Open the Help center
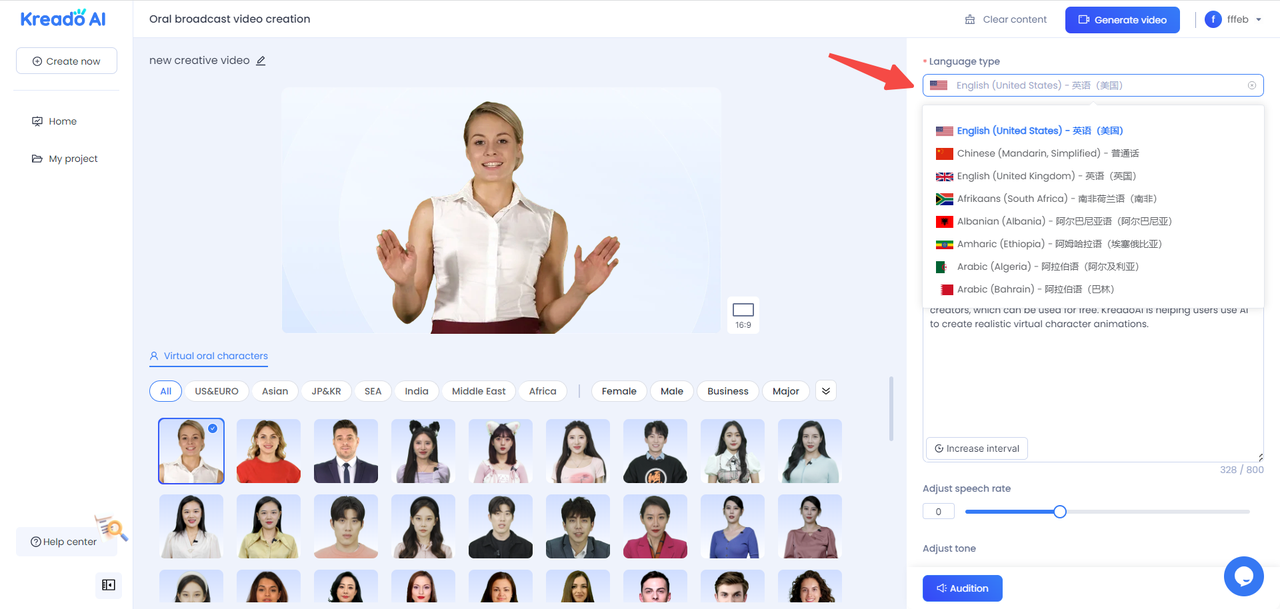 coord(64,542)
